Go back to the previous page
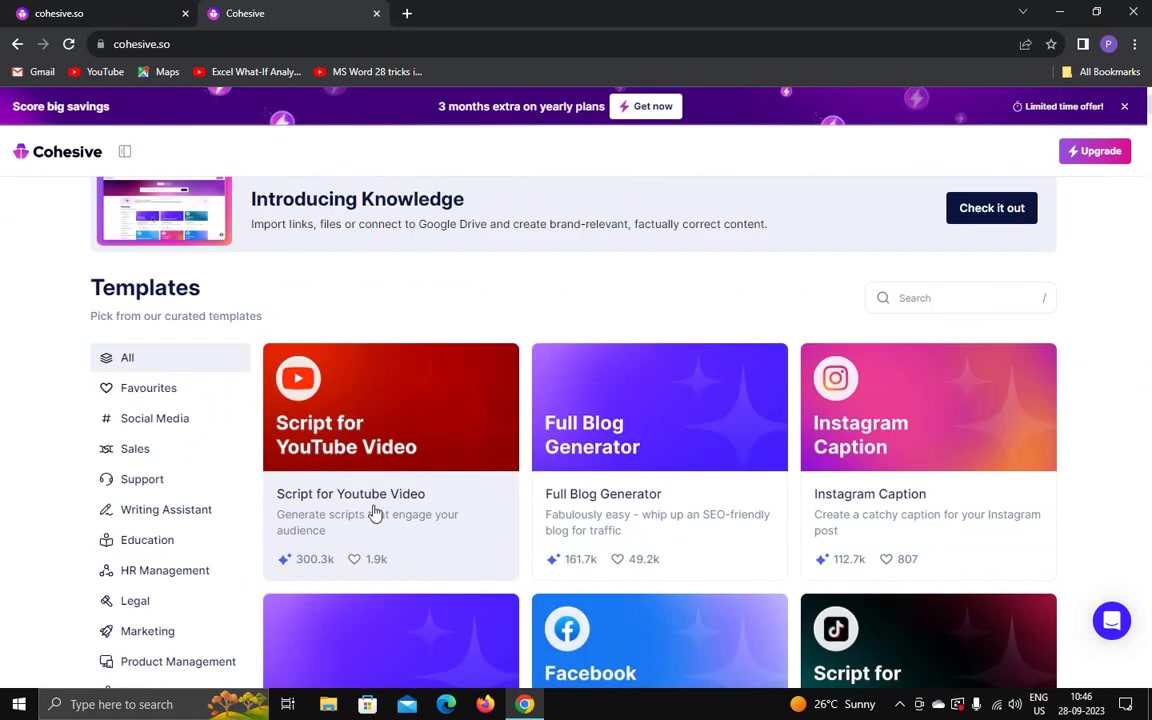Viewport: 1152px width, 720px height. (x=18, y=44)
